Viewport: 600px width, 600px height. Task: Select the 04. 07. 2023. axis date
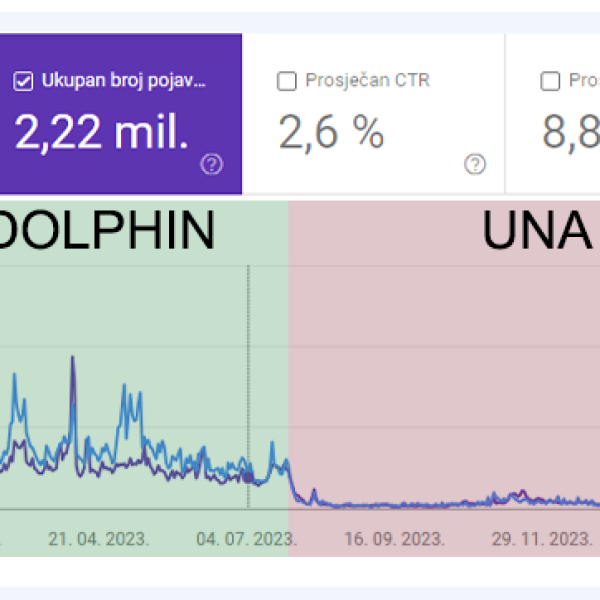pos(246,539)
